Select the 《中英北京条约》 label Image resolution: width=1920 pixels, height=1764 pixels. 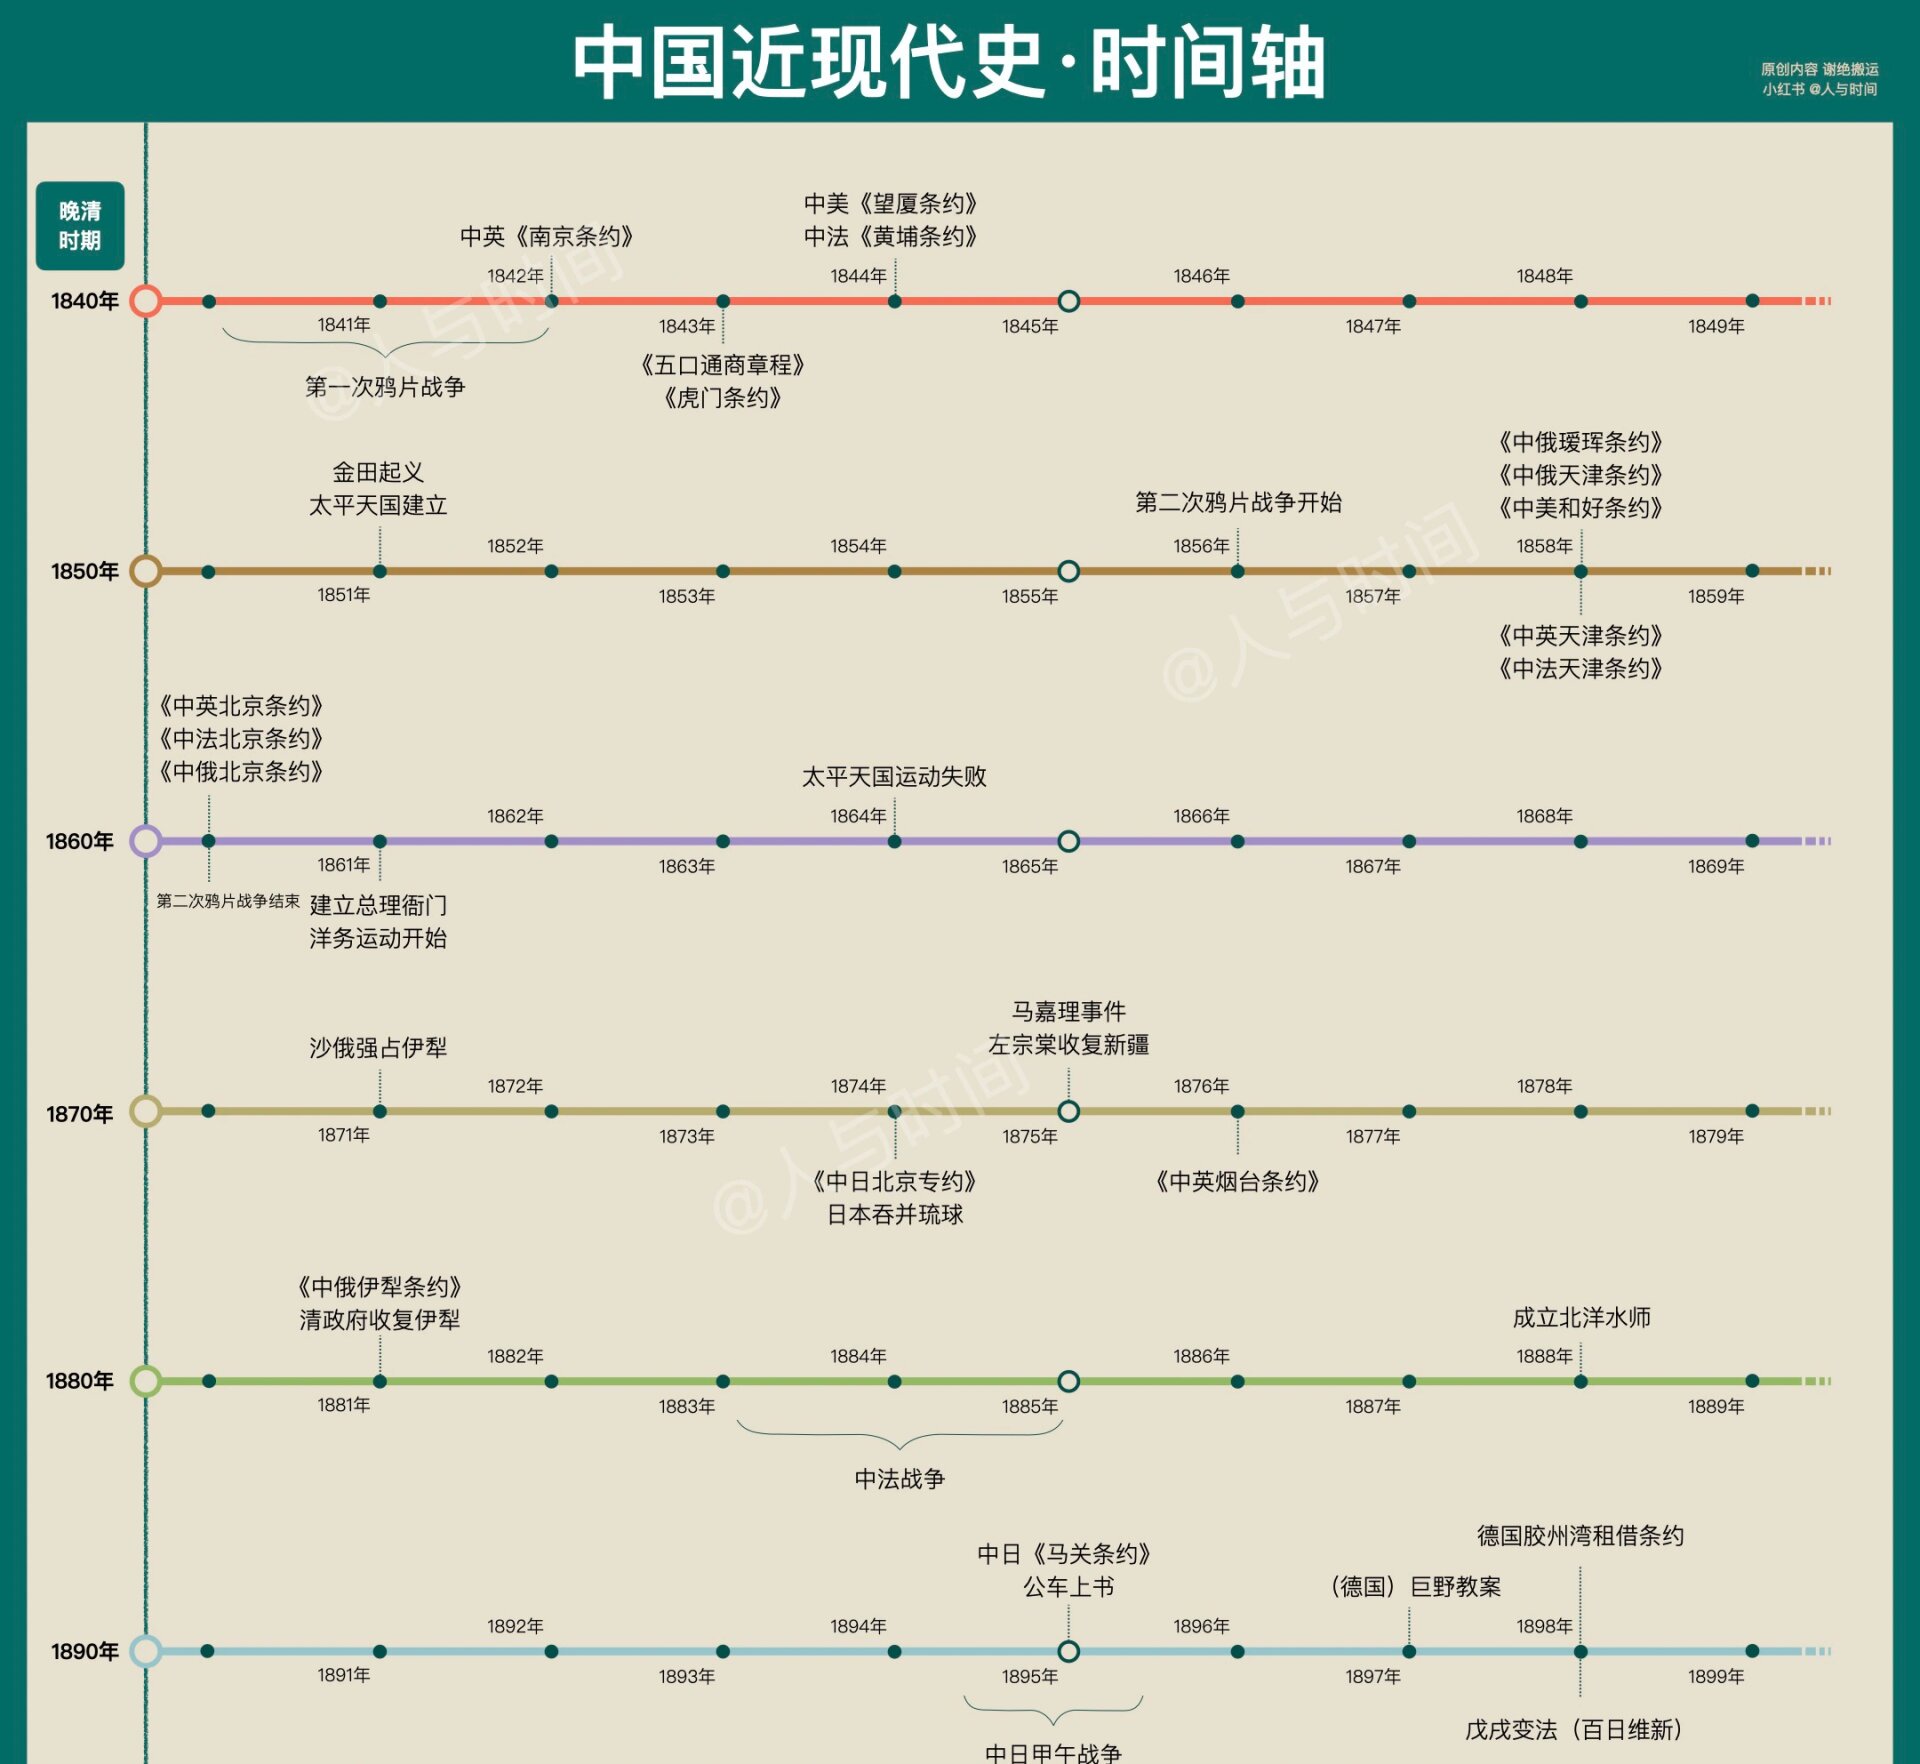click(x=241, y=705)
